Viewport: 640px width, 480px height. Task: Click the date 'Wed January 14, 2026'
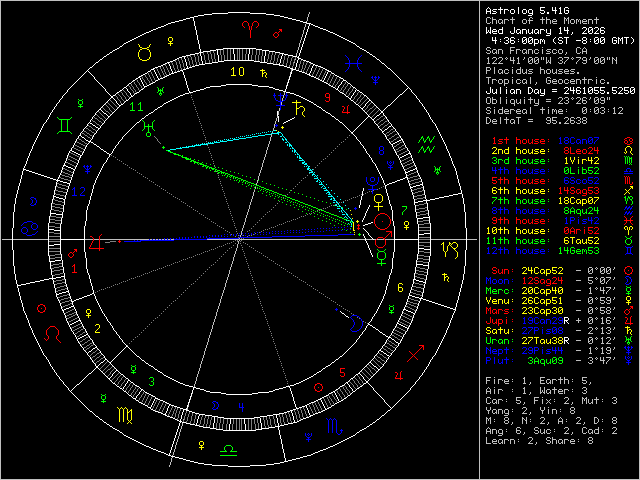[545, 31]
